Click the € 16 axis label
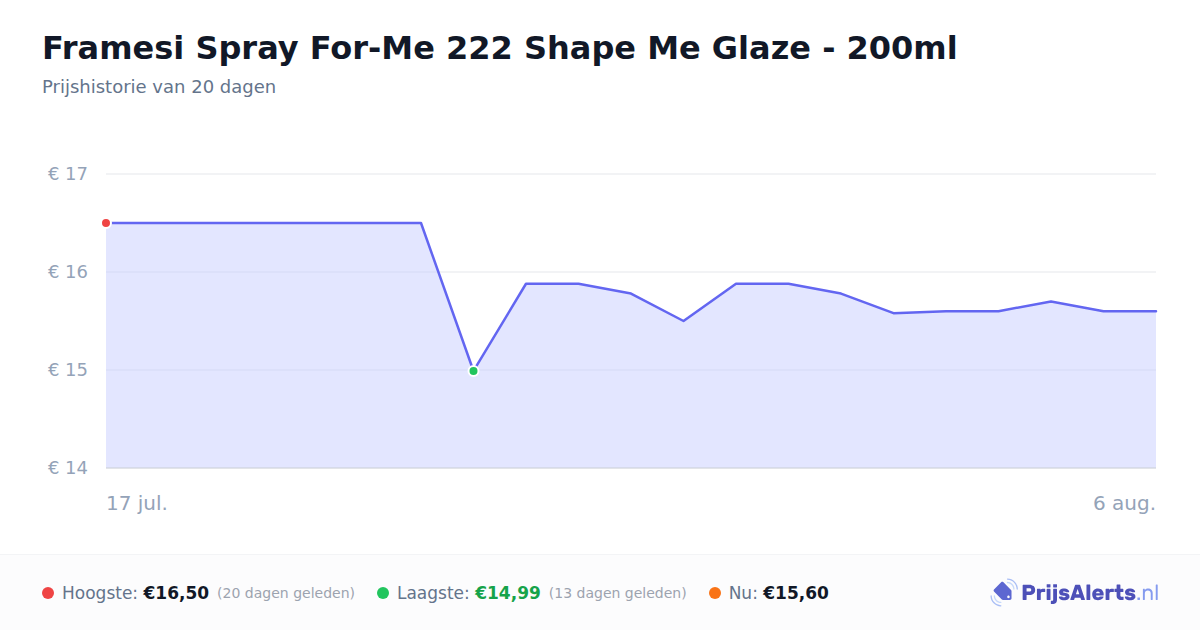Screen dimensions: 1200x630 [68, 272]
